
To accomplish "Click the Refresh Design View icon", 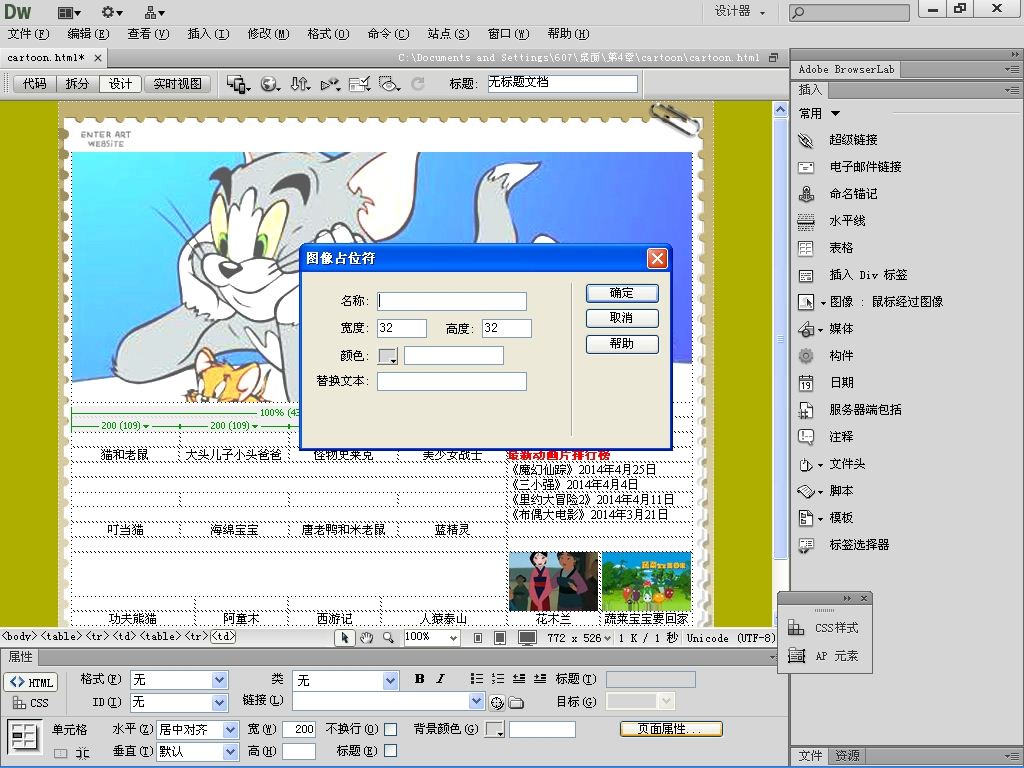I will [418, 84].
